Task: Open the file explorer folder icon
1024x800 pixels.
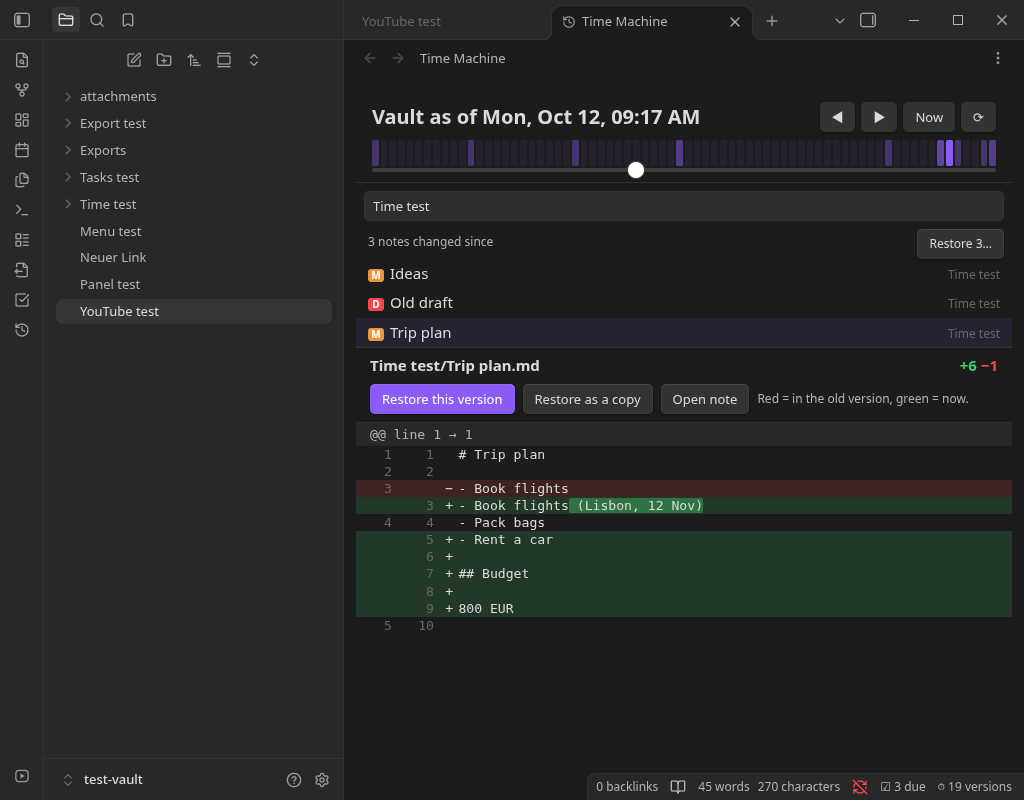Action: [x=66, y=20]
